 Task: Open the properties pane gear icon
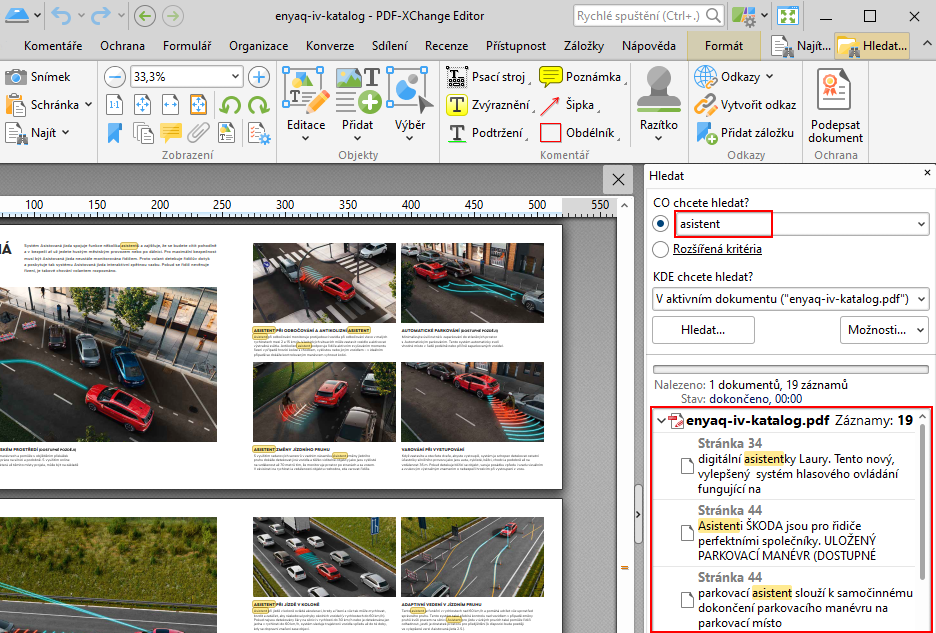point(260,133)
